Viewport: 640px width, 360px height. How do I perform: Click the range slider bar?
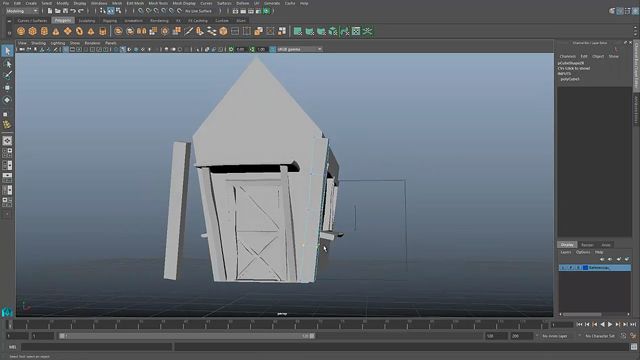point(187,336)
